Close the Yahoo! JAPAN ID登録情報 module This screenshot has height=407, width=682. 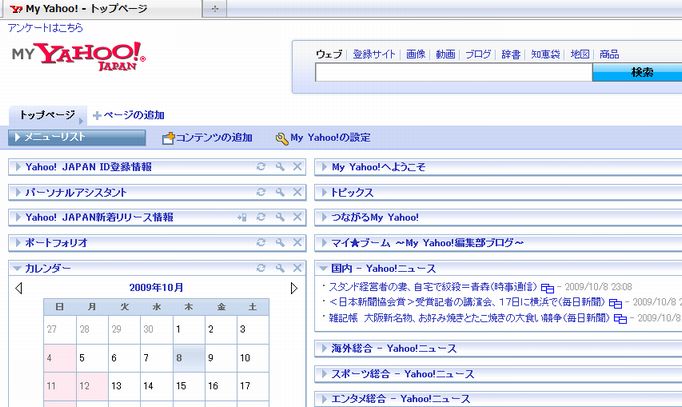tap(297, 167)
